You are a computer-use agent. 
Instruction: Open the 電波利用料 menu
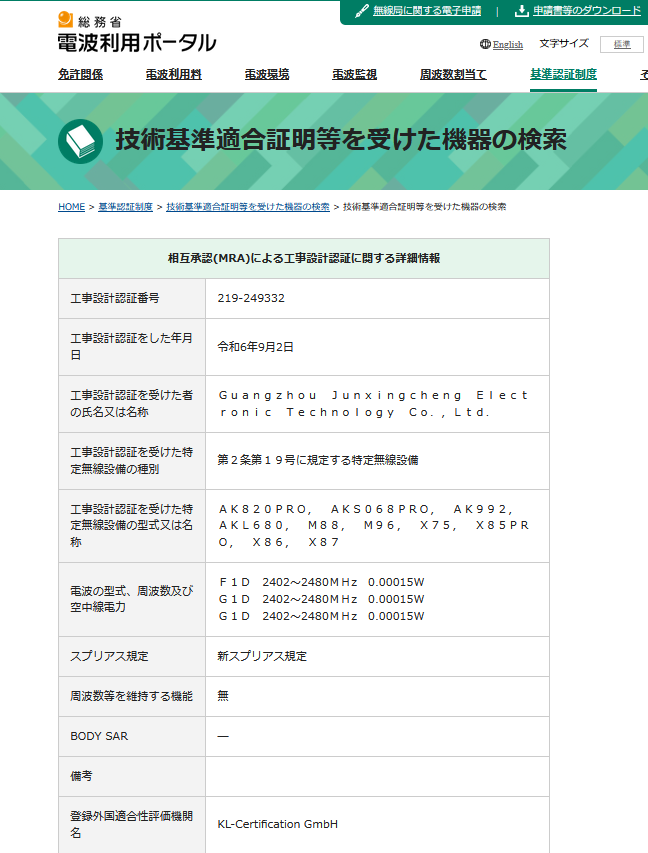point(173,74)
